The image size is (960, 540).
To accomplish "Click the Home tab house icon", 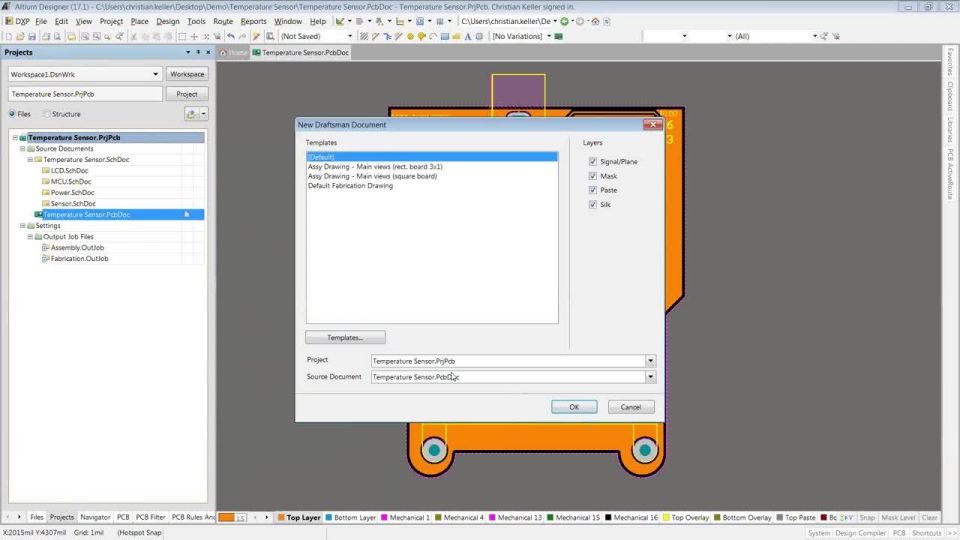I will click(x=223, y=53).
